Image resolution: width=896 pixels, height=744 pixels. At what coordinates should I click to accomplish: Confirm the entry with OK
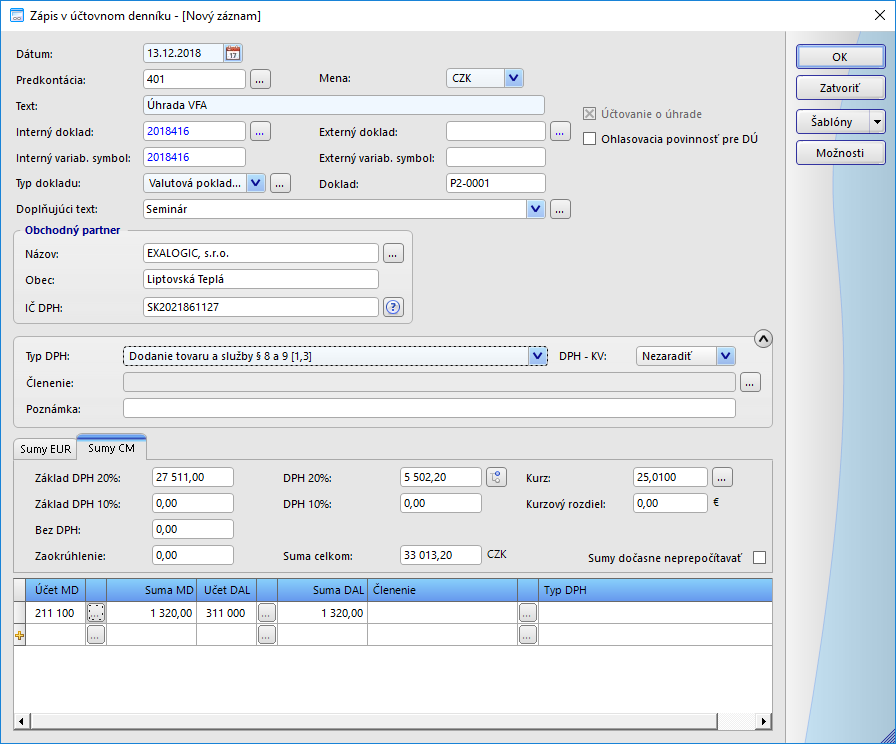841,57
